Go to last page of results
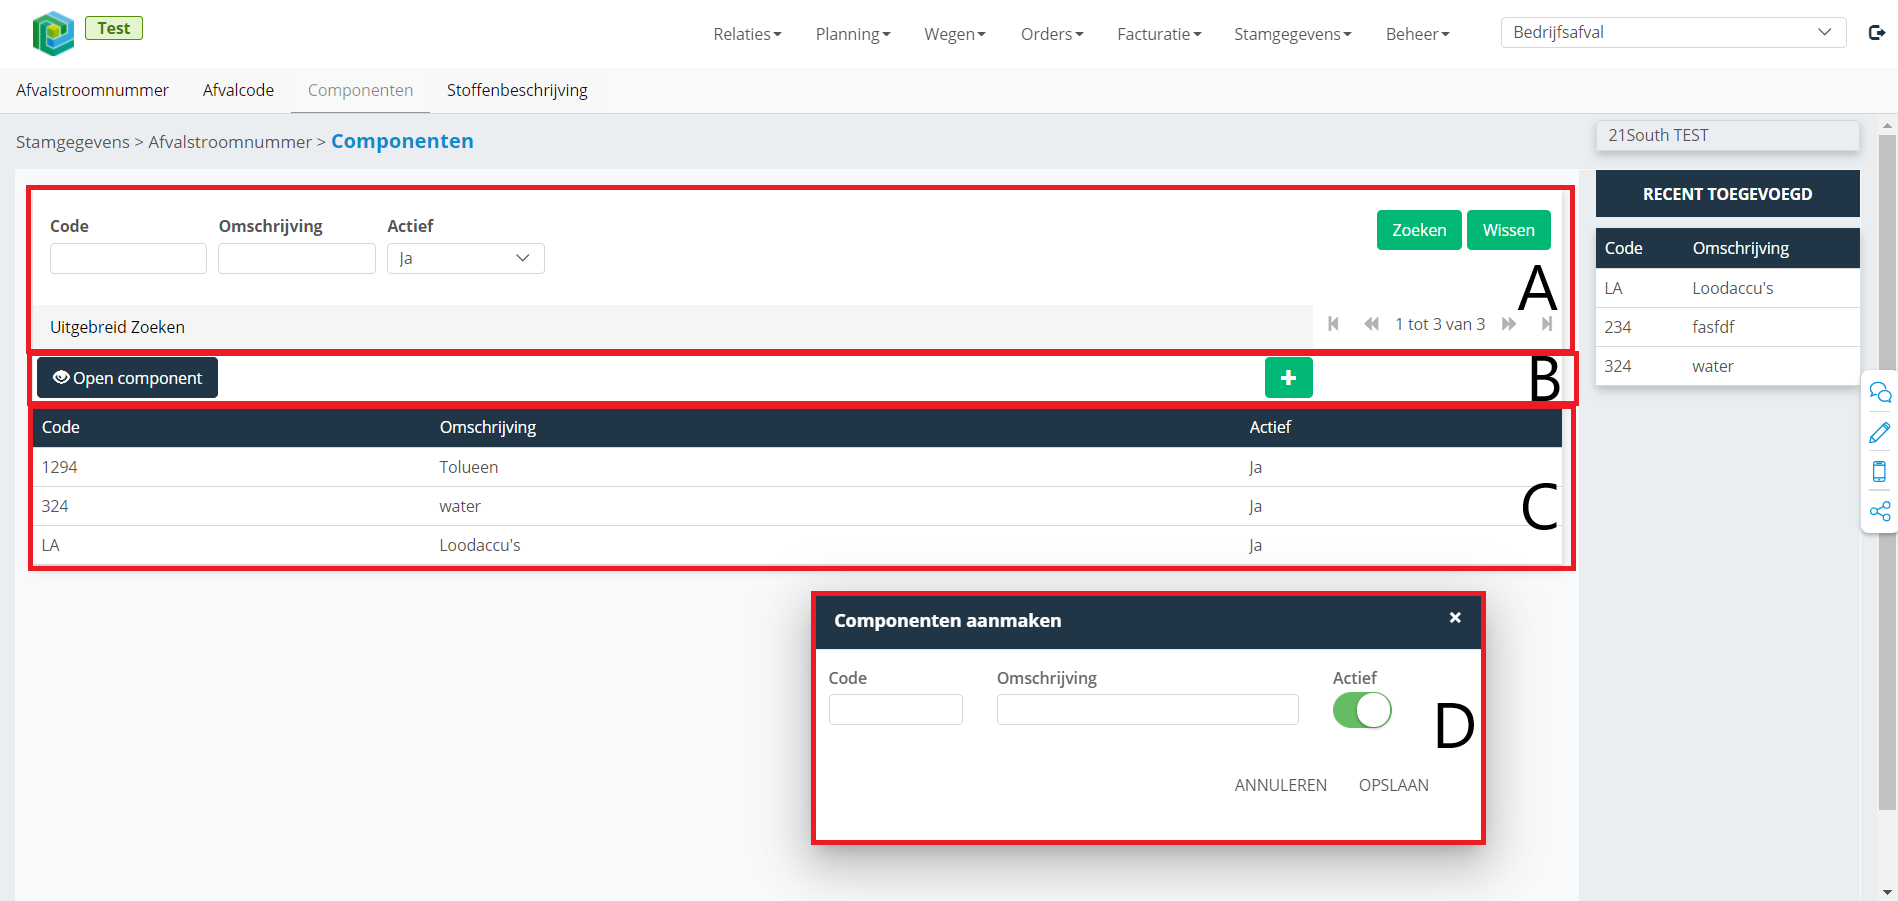The image size is (1898, 901). coord(1547,324)
